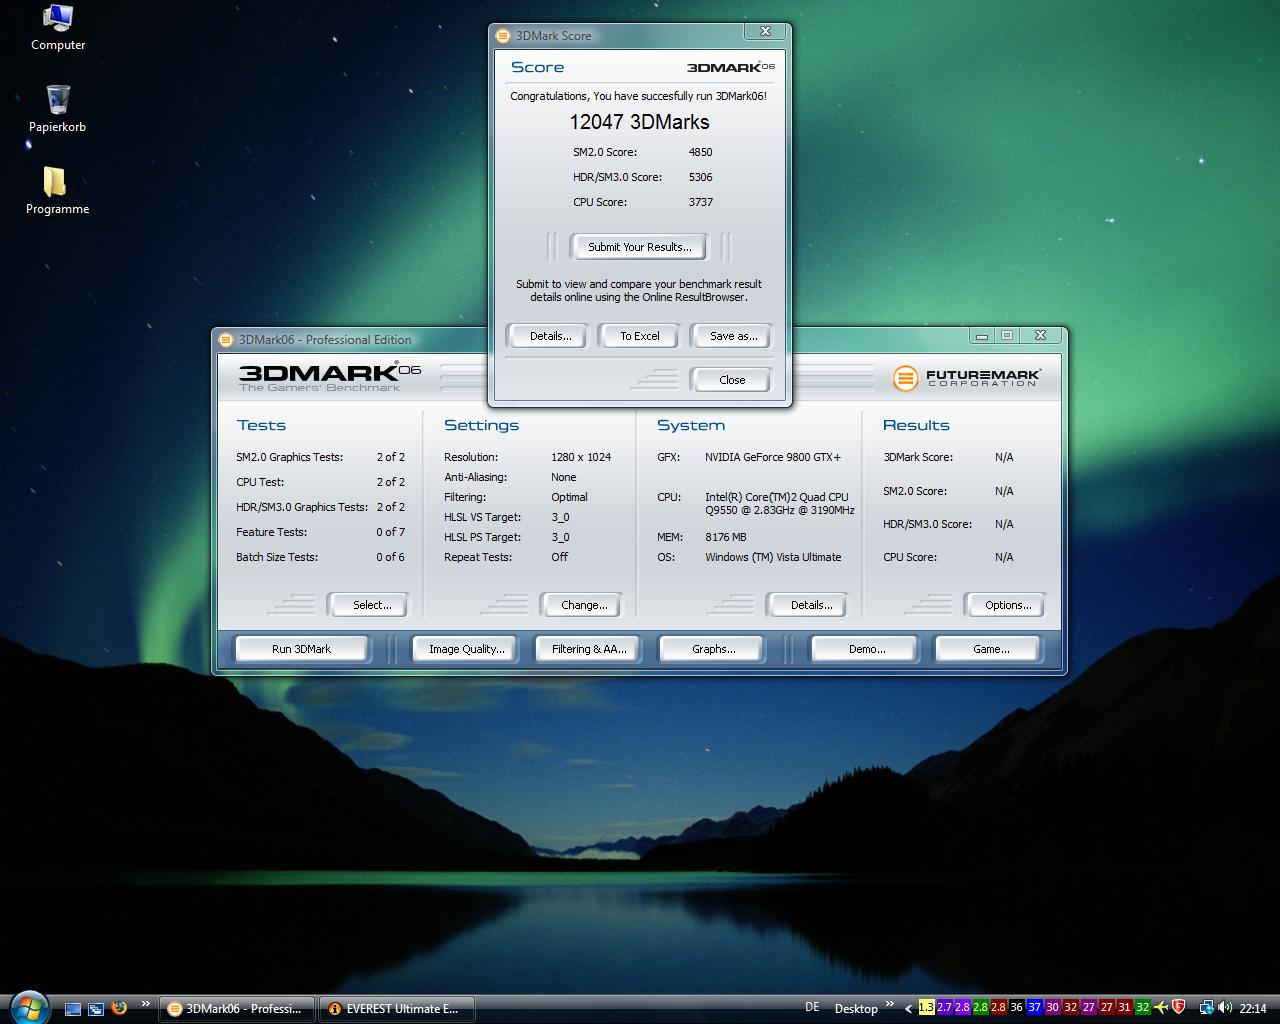Click the Close button in the score dialog
1280x1024 pixels.
[732, 380]
